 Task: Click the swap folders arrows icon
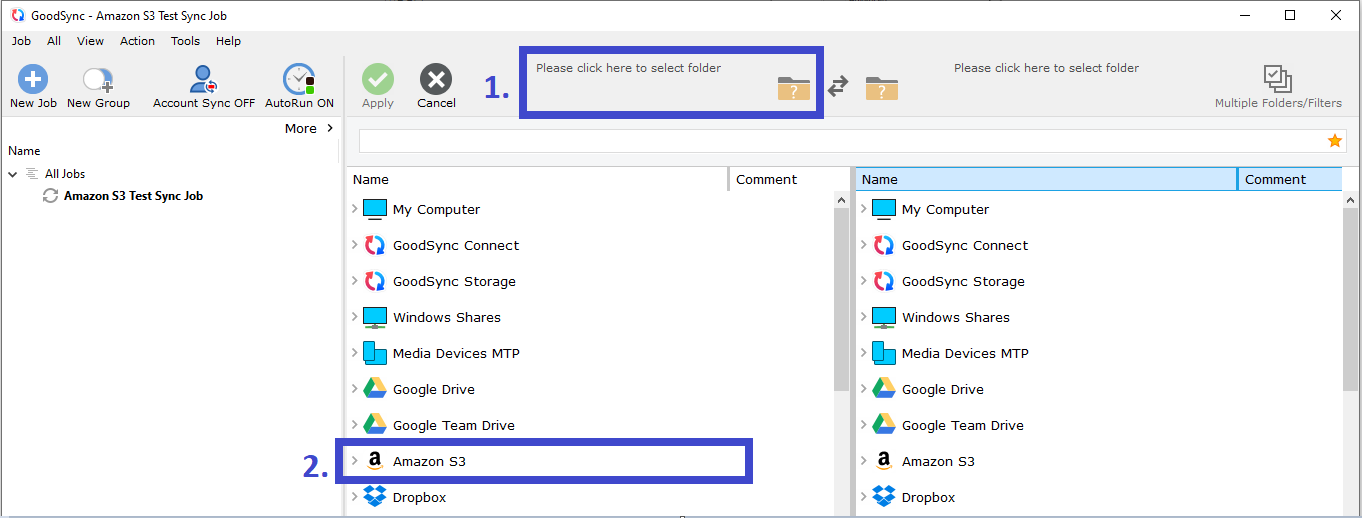(838, 88)
